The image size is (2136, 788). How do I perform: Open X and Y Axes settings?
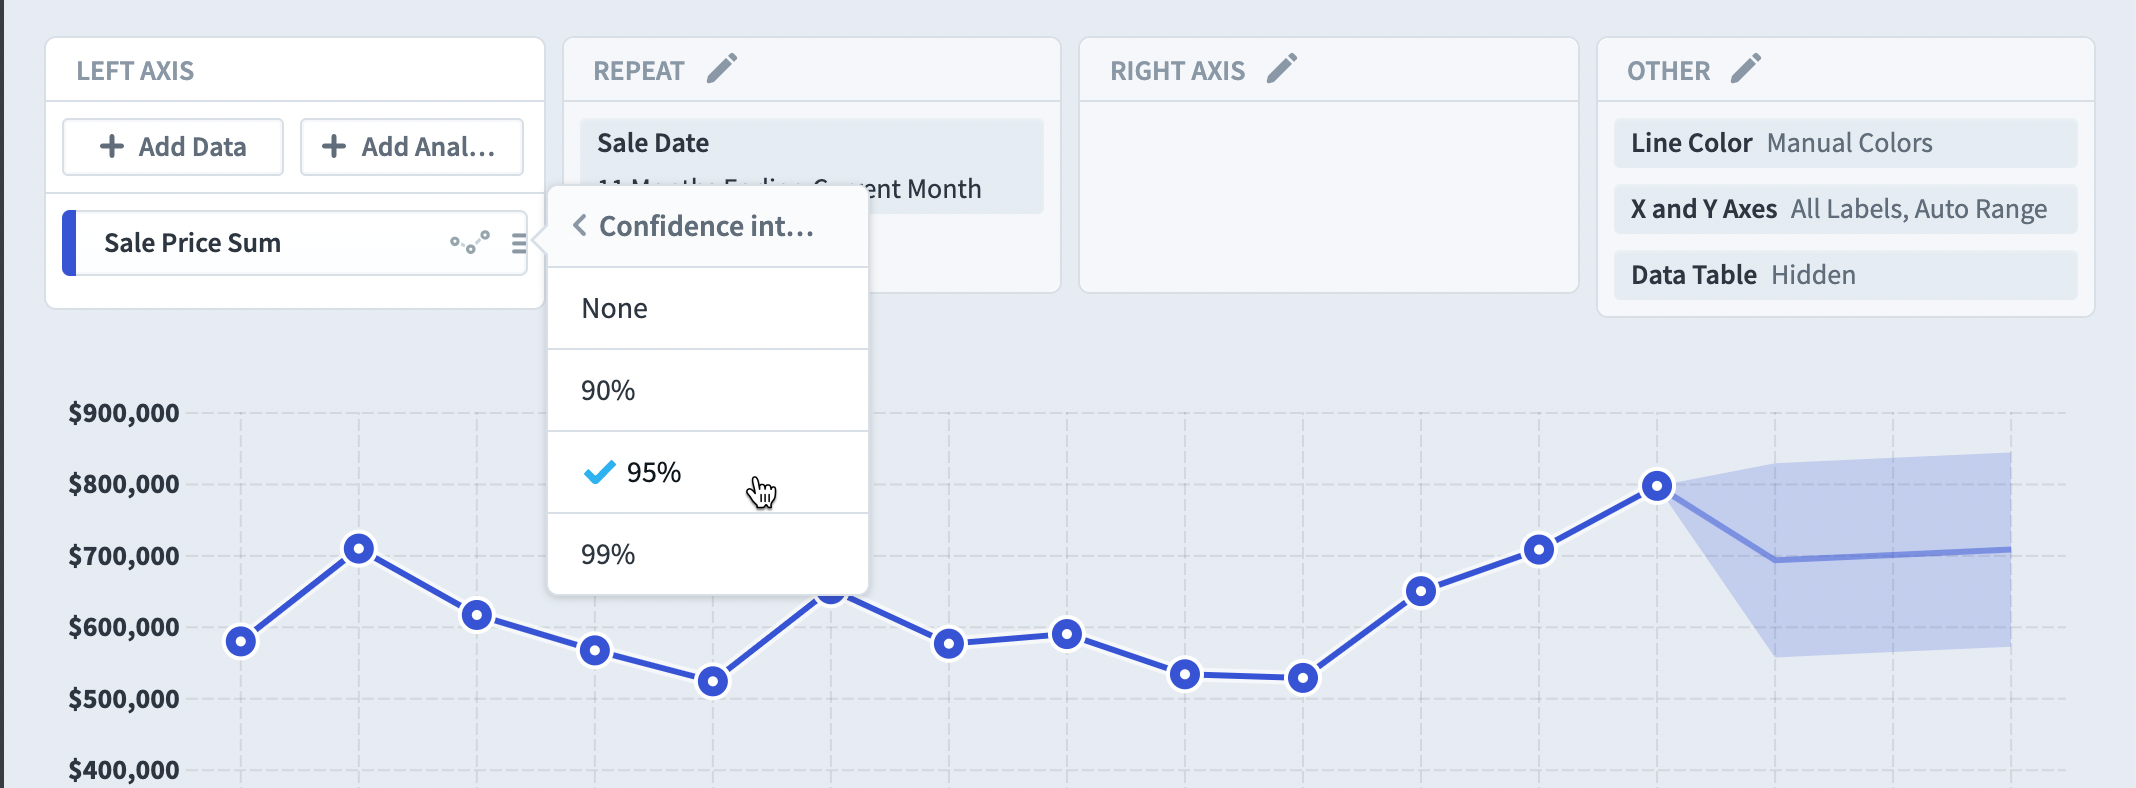pyautogui.click(x=1845, y=209)
